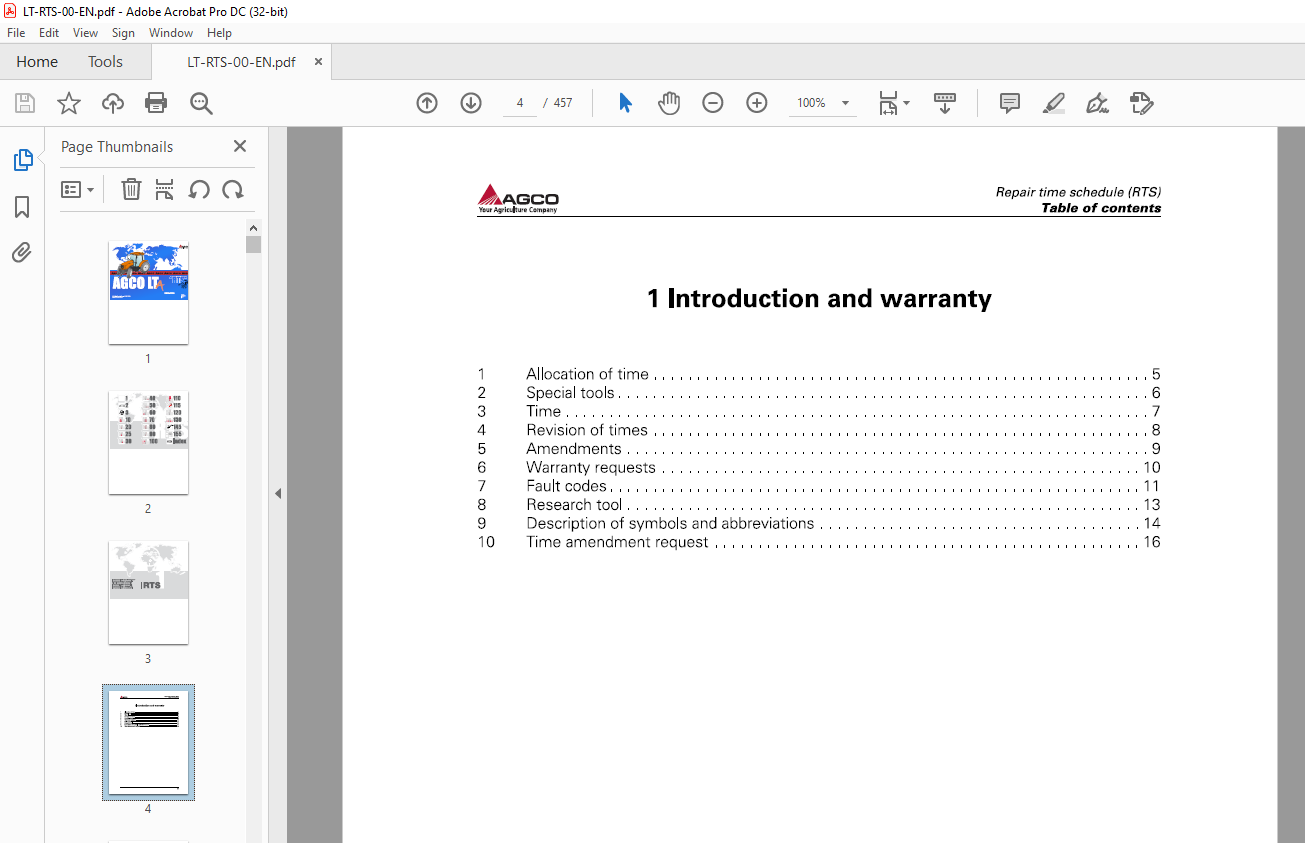Activate the Selection arrow tool
1305x843 pixels.
625,103
